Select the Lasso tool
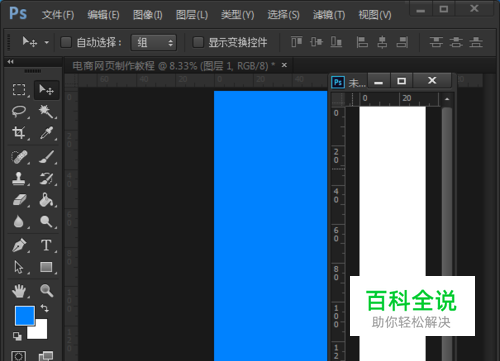500x361 pixels. pyautogui.click(x=19, y=111)
